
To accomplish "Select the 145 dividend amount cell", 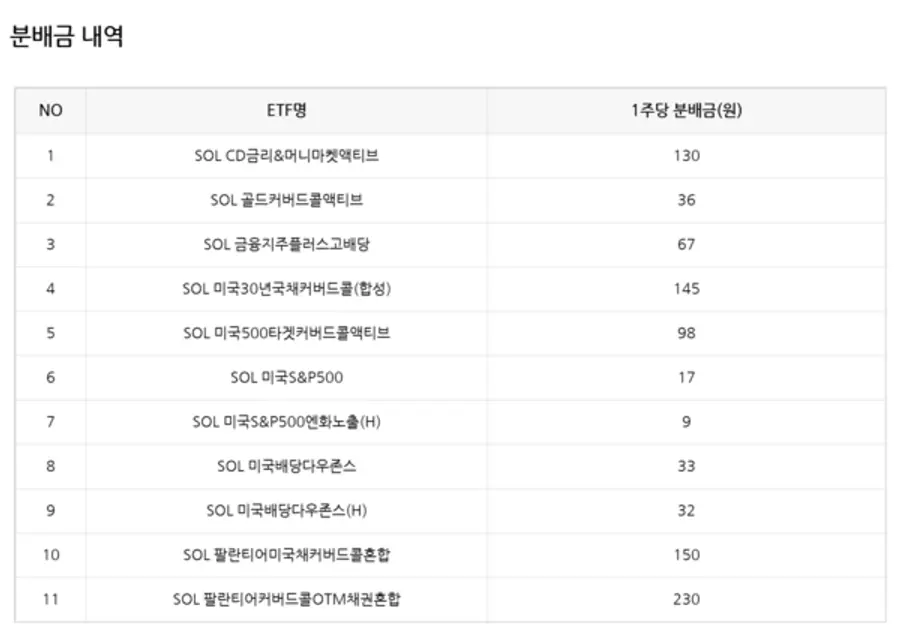I will [x=686, y=289].
